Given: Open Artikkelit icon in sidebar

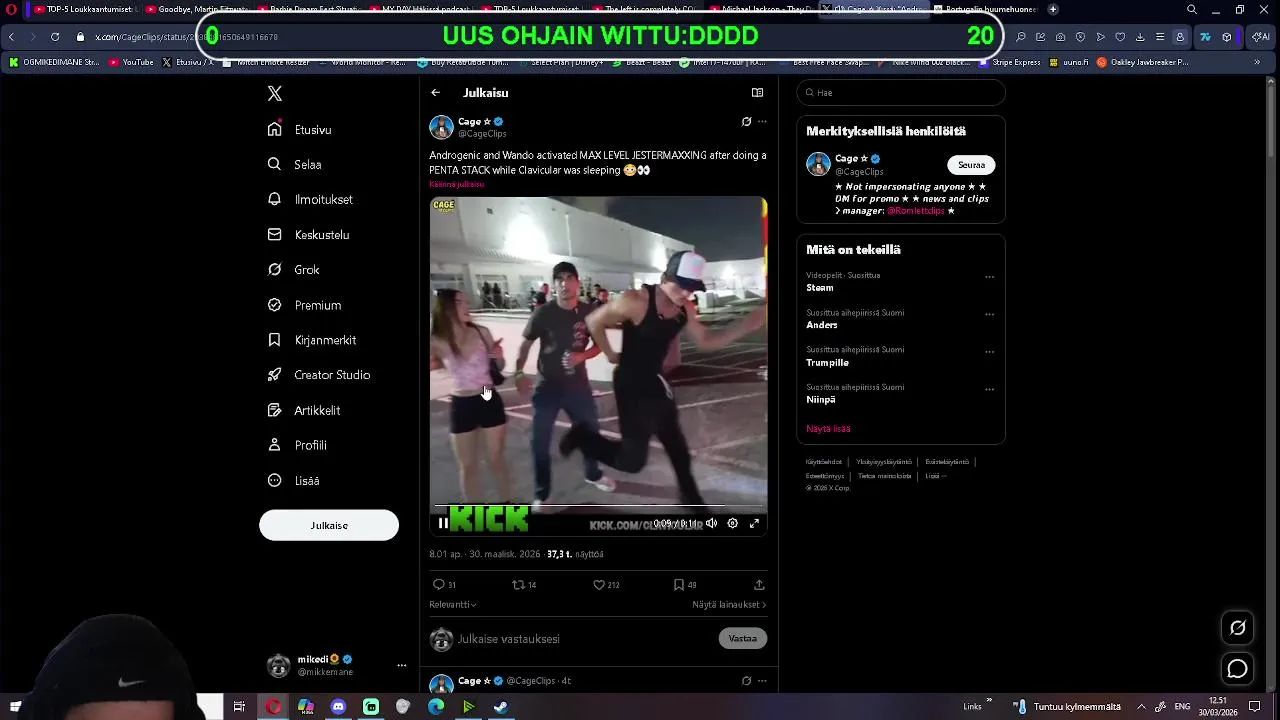Looking at the screenshot, I should point(274,410).
